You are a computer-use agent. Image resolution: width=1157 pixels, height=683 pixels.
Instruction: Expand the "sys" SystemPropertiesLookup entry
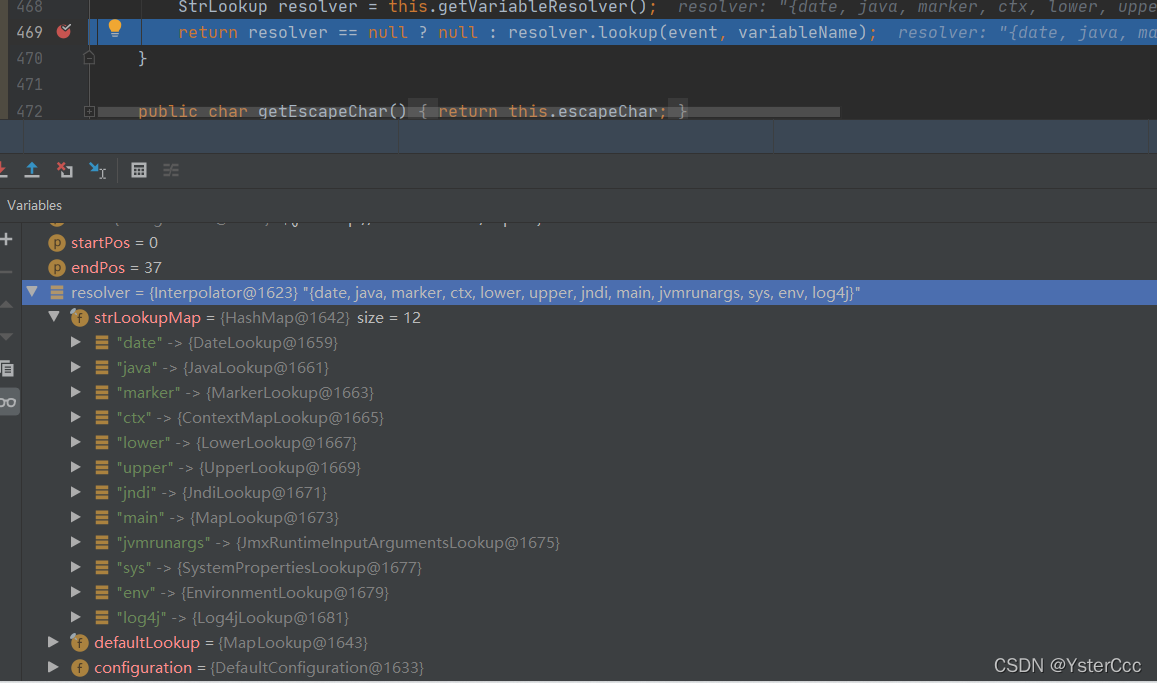tap(75, 567)
